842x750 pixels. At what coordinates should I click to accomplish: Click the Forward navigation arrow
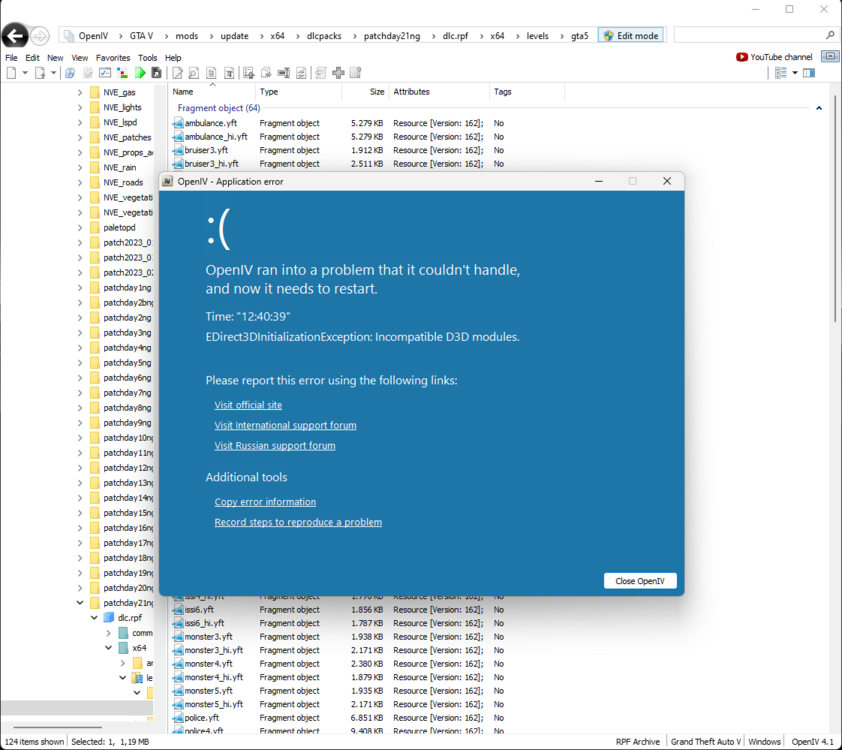(x=39, y=35)
